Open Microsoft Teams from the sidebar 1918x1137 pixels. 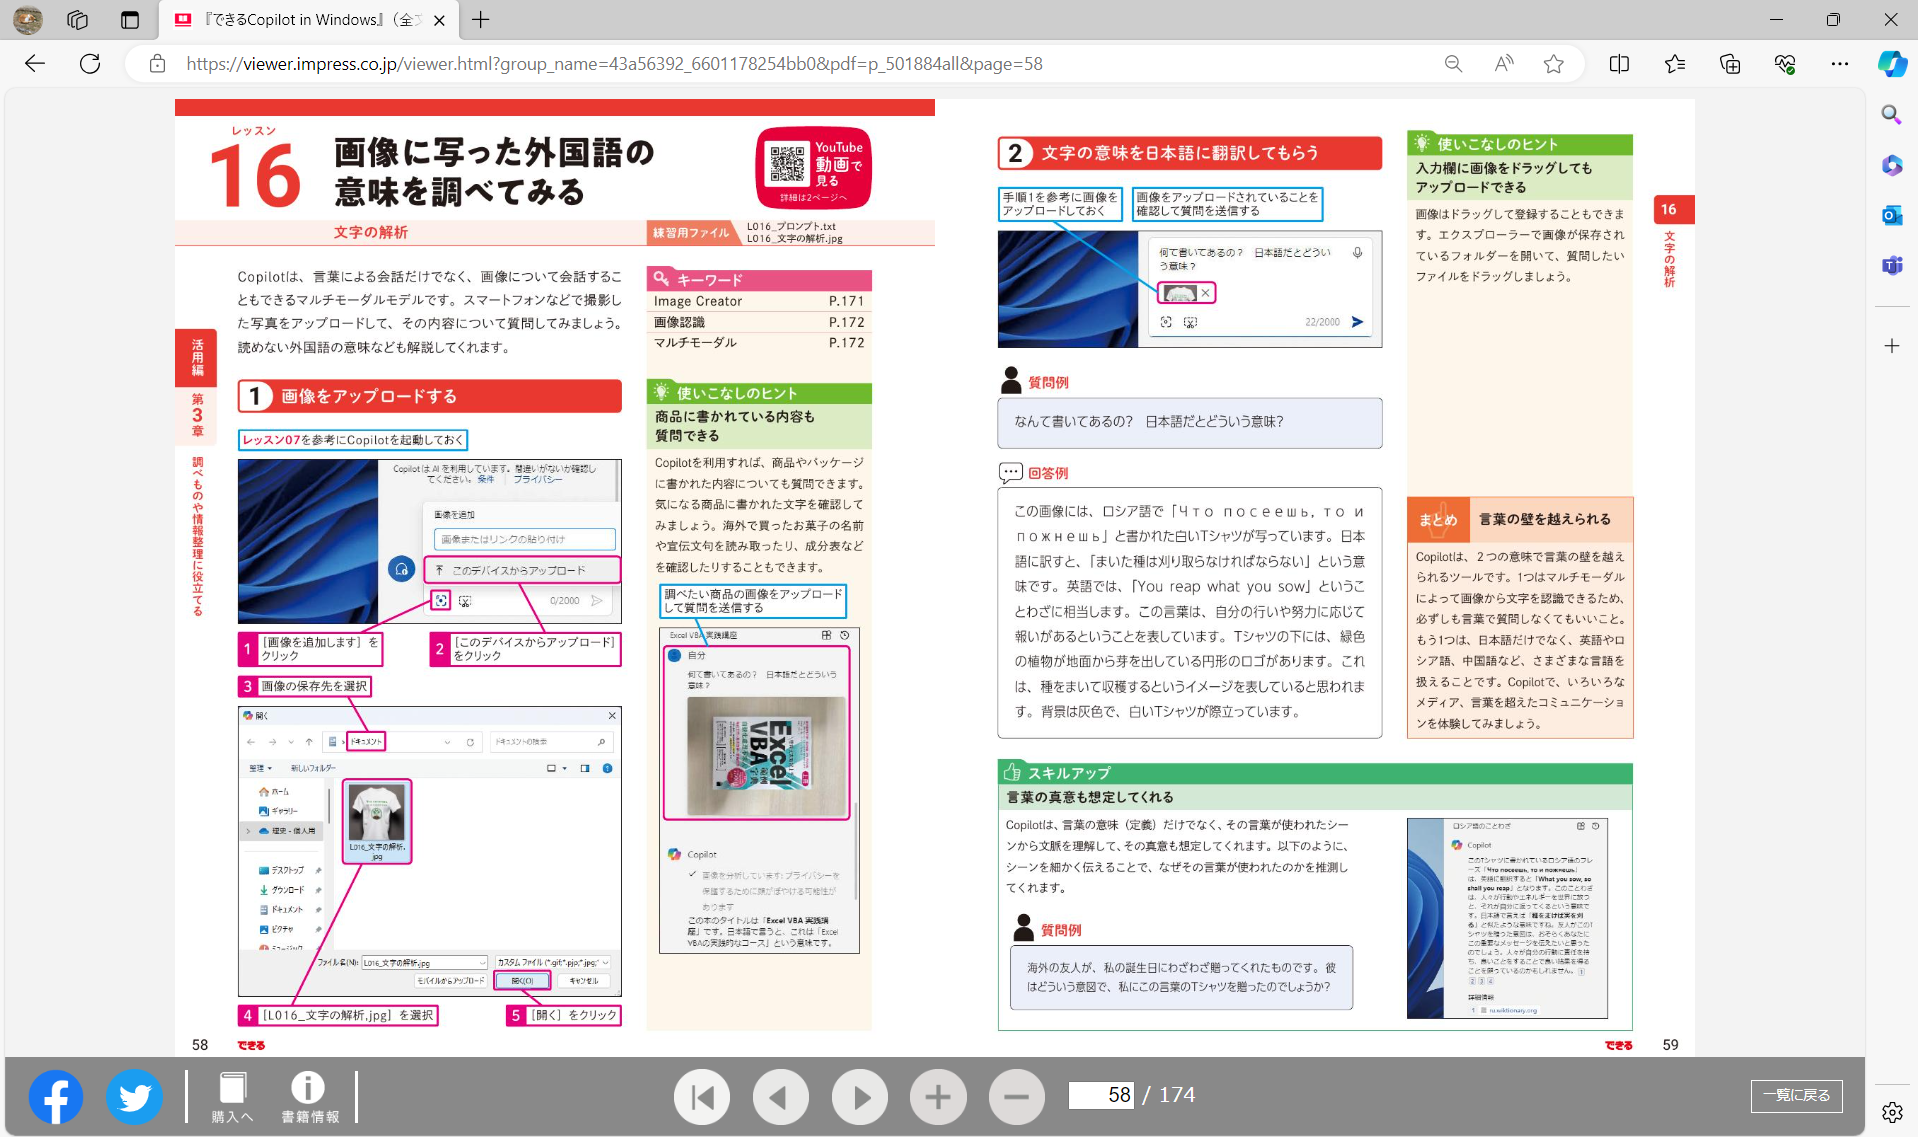pos(1891,265)
